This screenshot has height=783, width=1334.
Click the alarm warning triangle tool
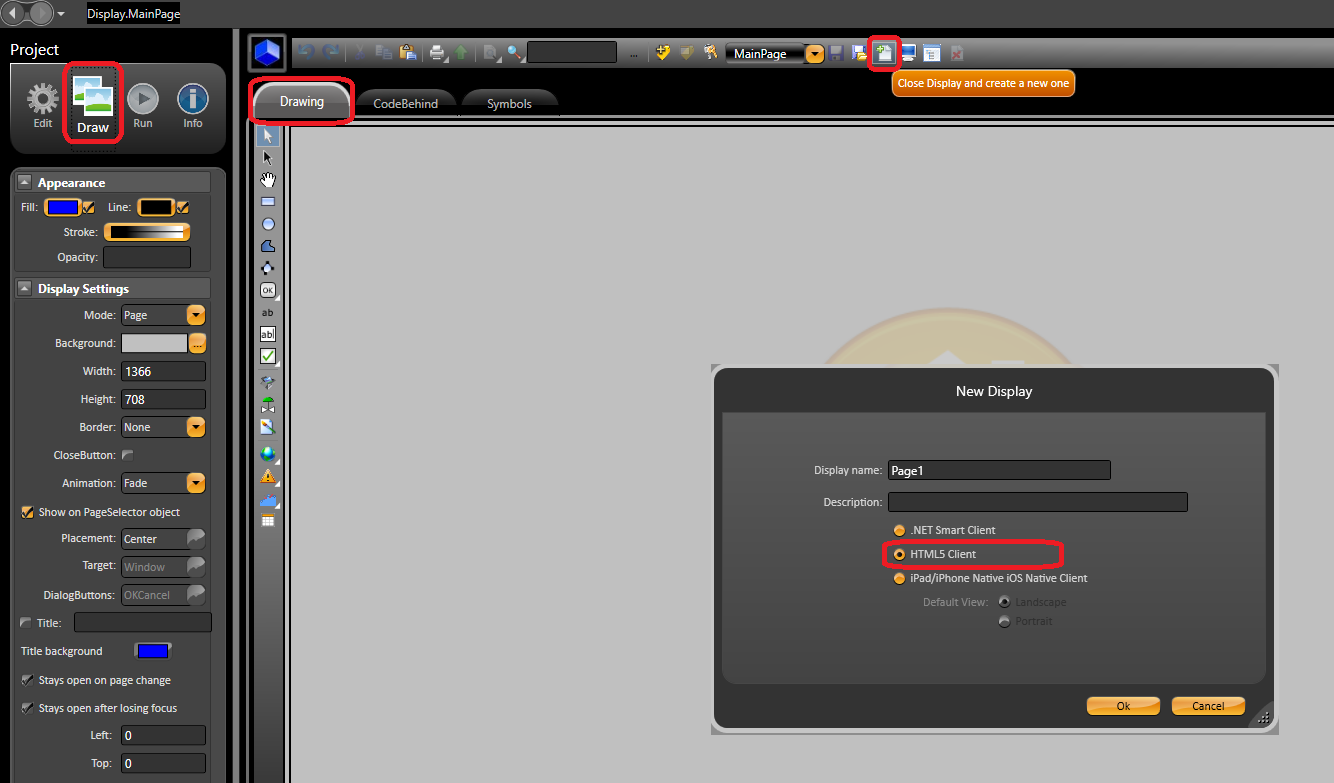click(x=268, y=476)
